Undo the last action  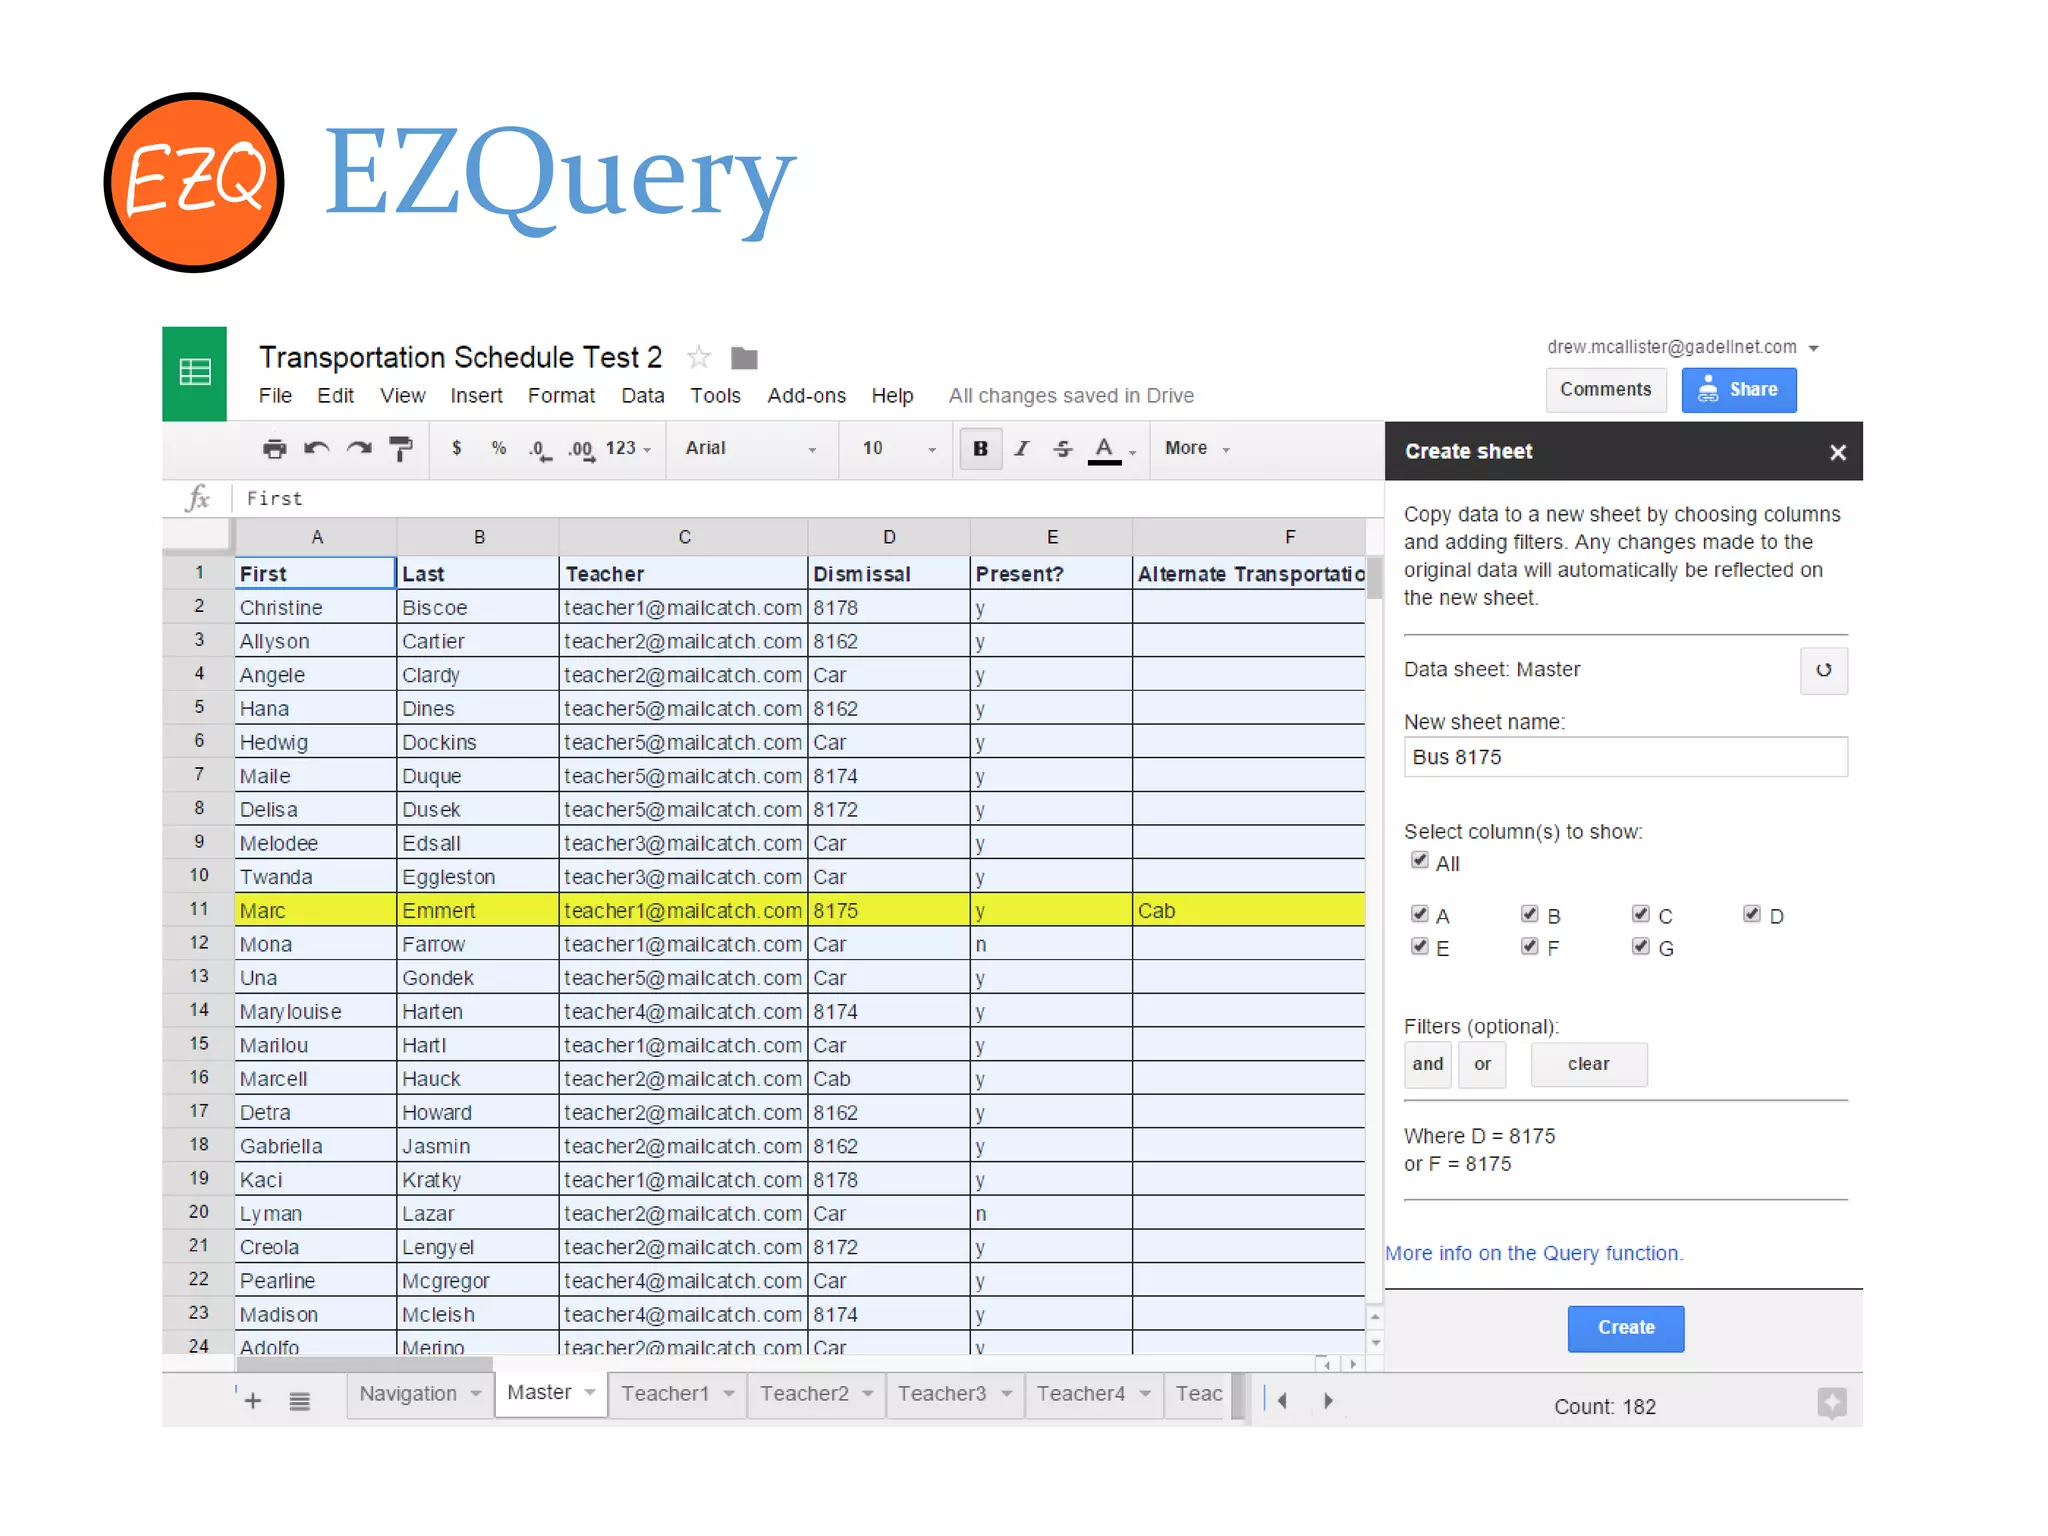coord(316,449)
